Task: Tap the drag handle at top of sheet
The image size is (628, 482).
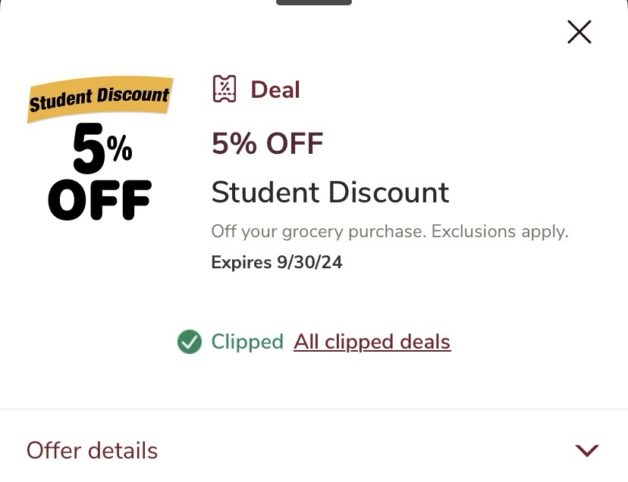Action: [313, 2]
